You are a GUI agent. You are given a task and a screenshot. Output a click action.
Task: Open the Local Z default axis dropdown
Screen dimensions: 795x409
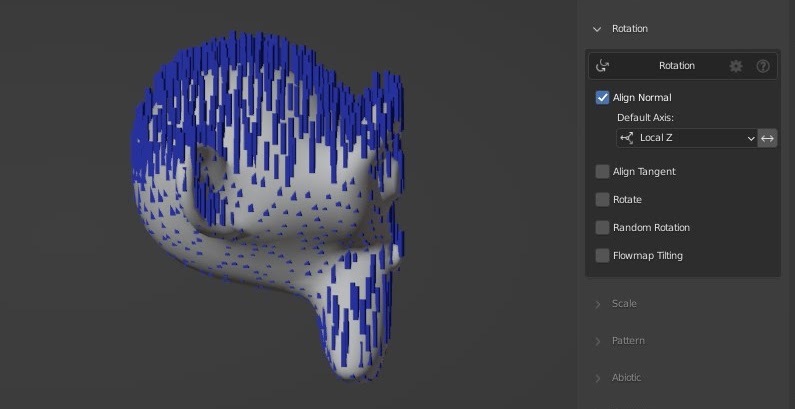(x=686, y=138)
